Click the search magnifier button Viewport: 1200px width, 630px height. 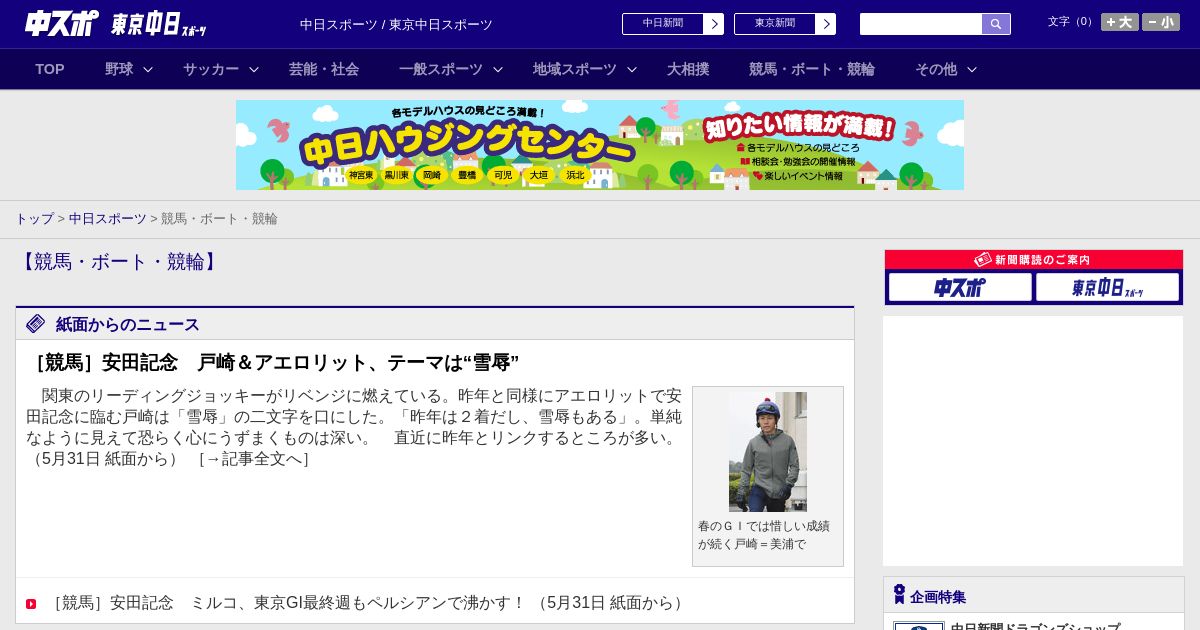(x=996, y=24)
